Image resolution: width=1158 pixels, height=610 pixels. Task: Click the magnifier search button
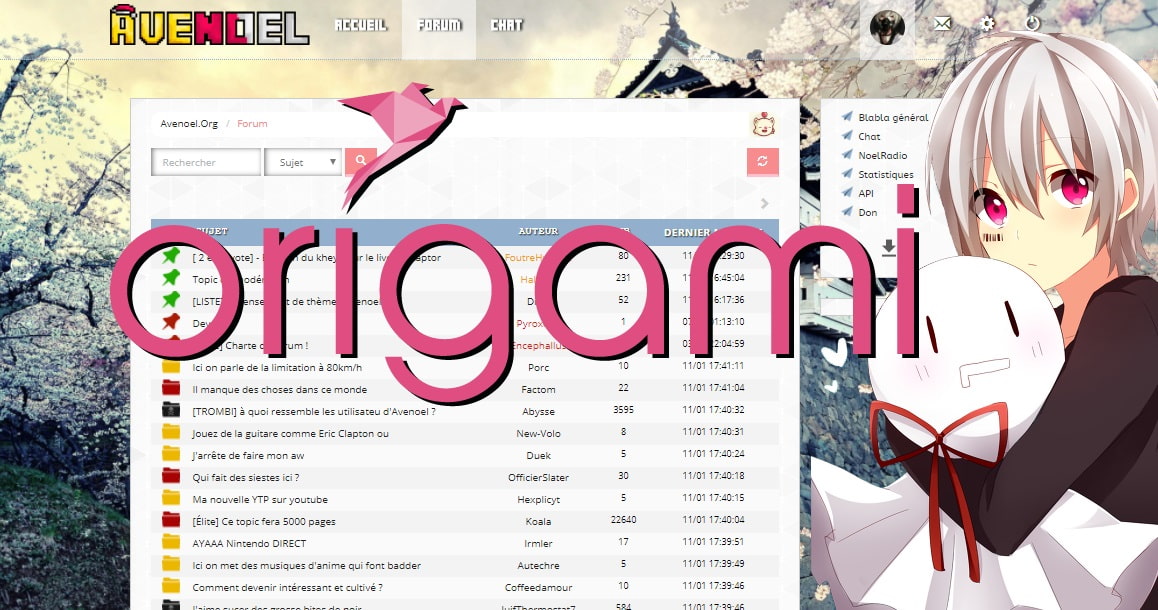click(x=360, y=161)
